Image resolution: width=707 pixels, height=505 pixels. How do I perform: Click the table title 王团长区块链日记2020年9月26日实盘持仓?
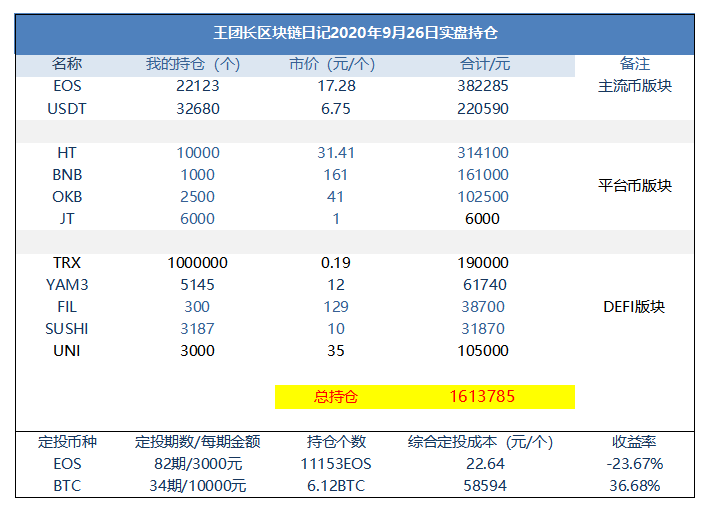355,33
